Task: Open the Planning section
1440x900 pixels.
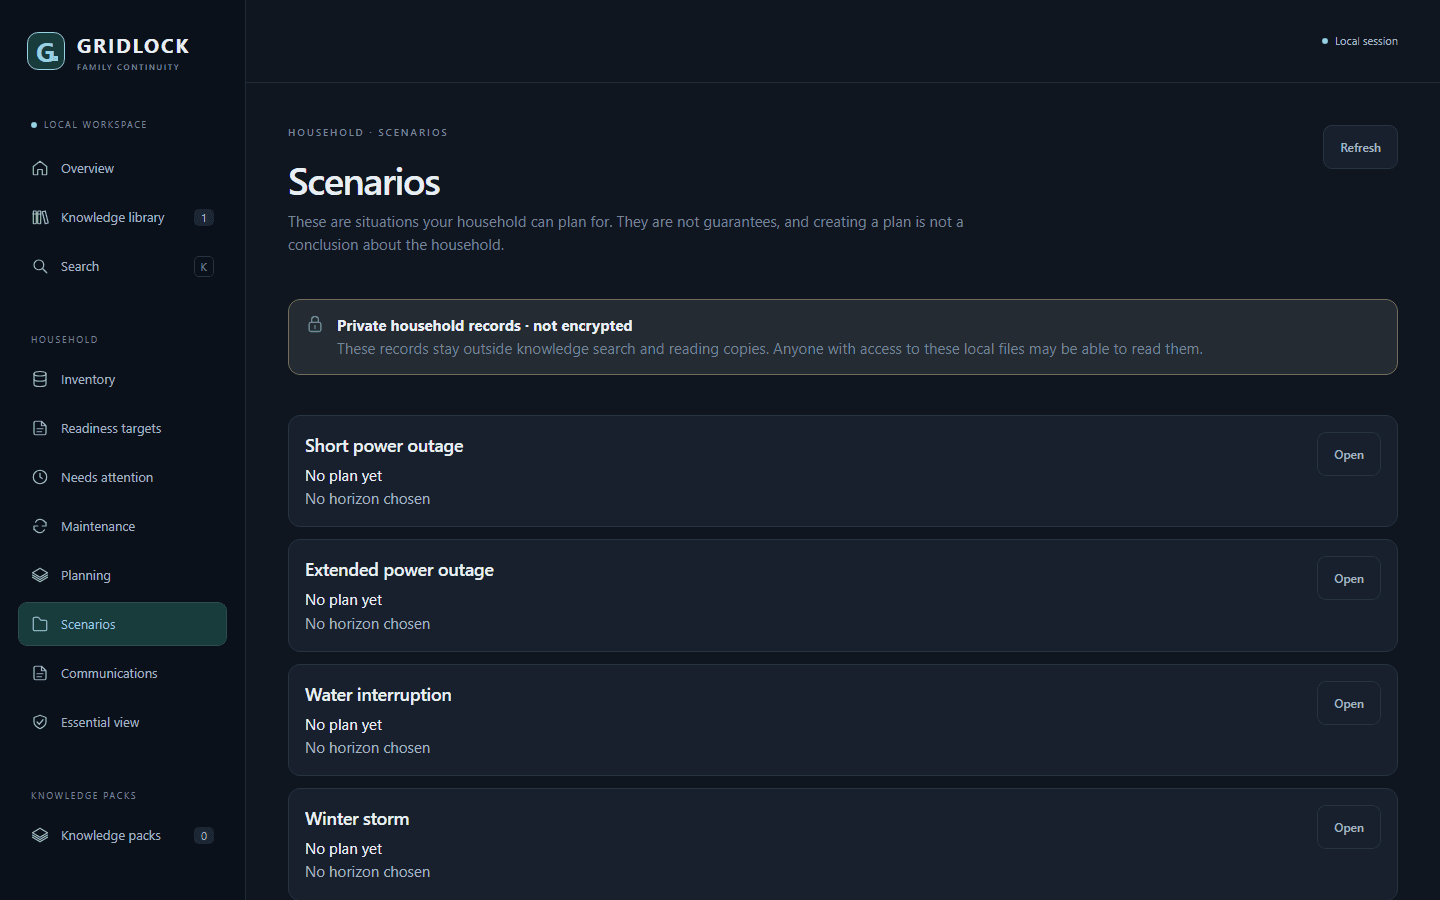Action: [x=122, y=575]
